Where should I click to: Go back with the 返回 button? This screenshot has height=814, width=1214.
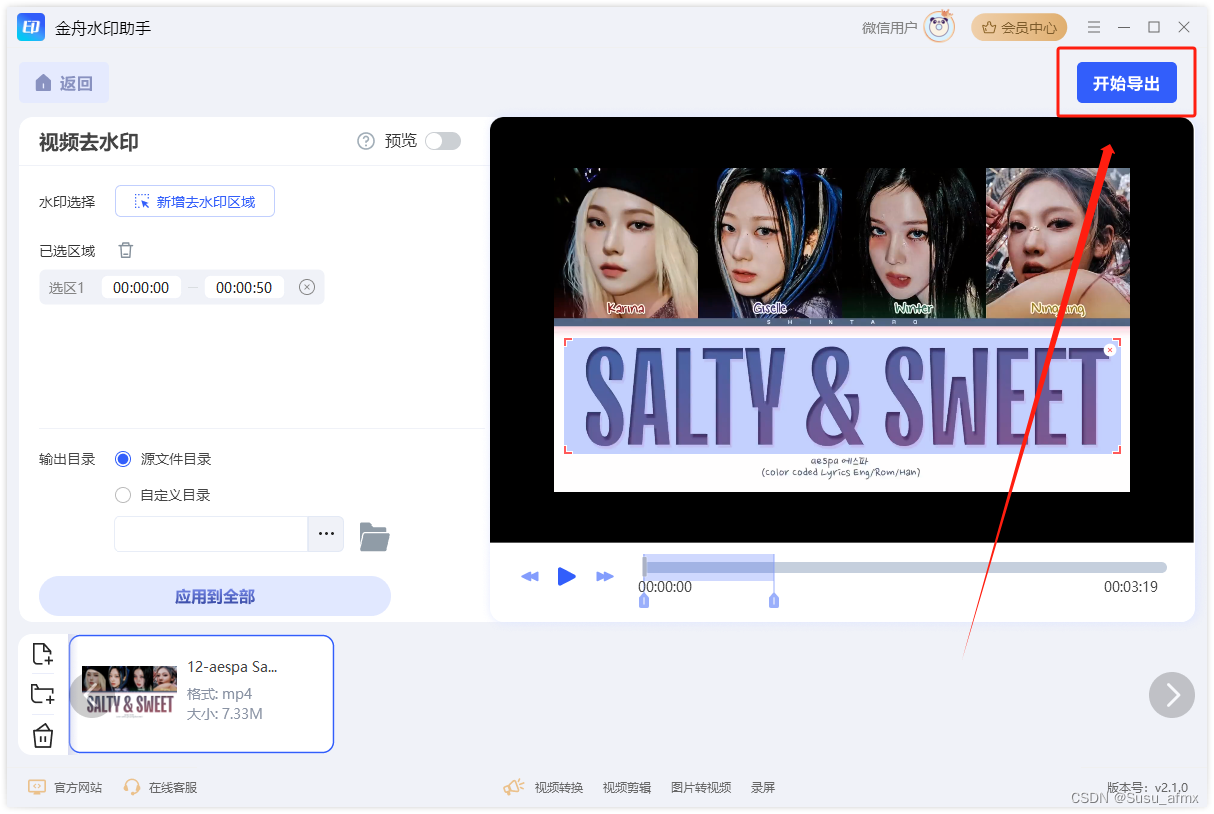pyautogui.click(x=64, y=83)
